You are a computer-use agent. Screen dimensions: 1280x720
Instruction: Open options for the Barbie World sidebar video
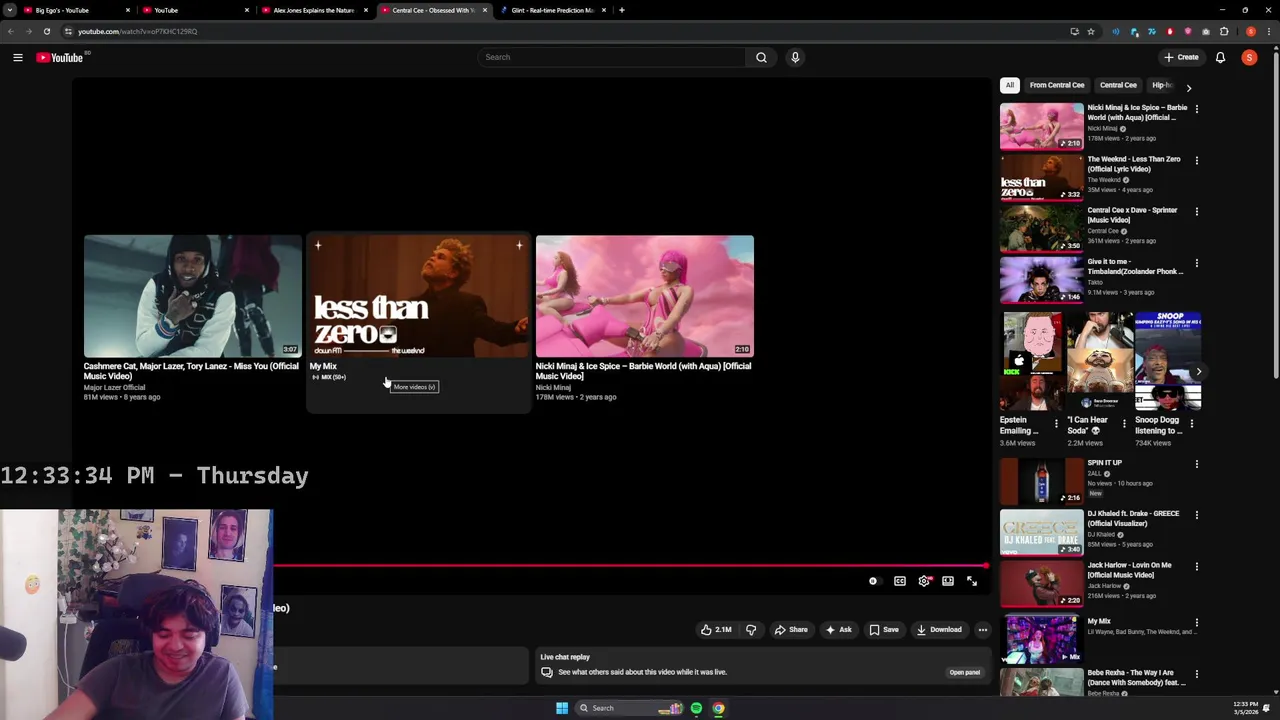click(1197, 109)
